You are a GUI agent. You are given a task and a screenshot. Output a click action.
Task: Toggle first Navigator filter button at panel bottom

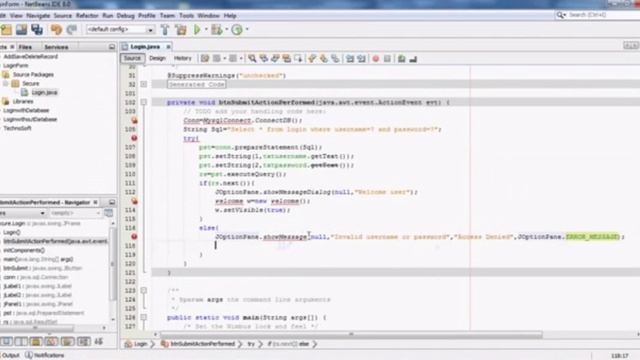[x=6, y=341]
